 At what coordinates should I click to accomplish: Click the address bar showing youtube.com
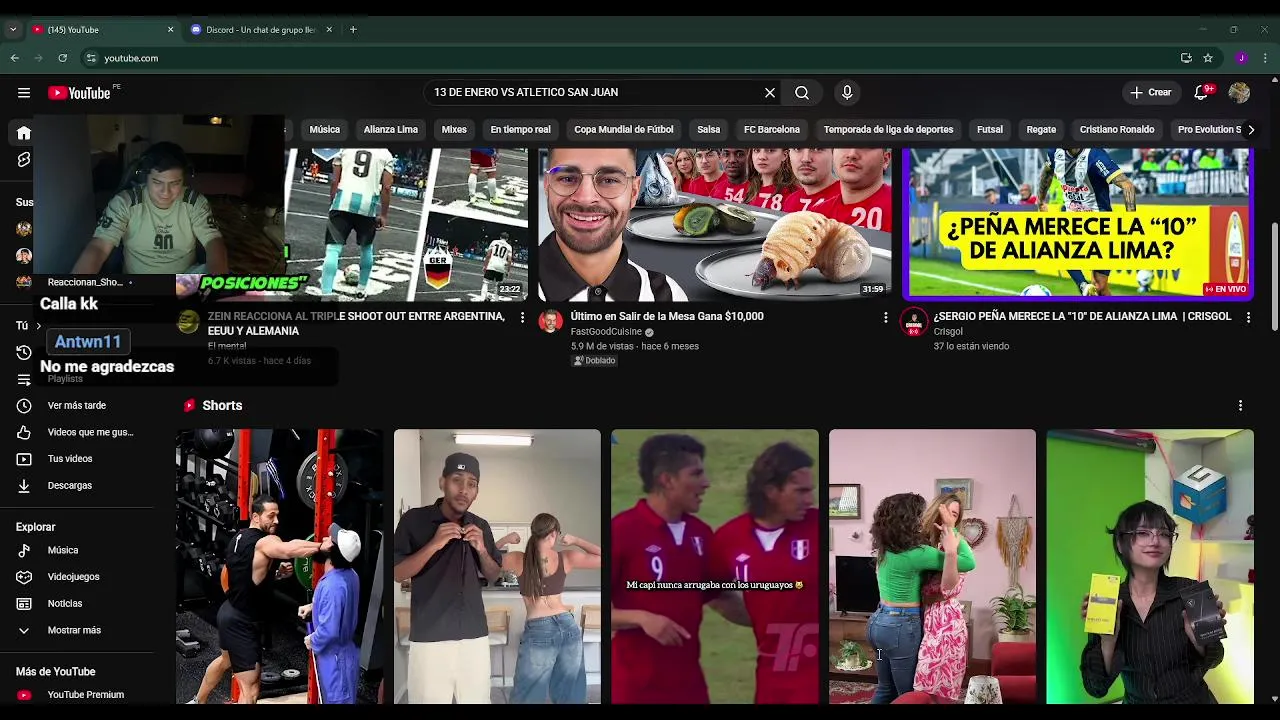coord(640,58)
